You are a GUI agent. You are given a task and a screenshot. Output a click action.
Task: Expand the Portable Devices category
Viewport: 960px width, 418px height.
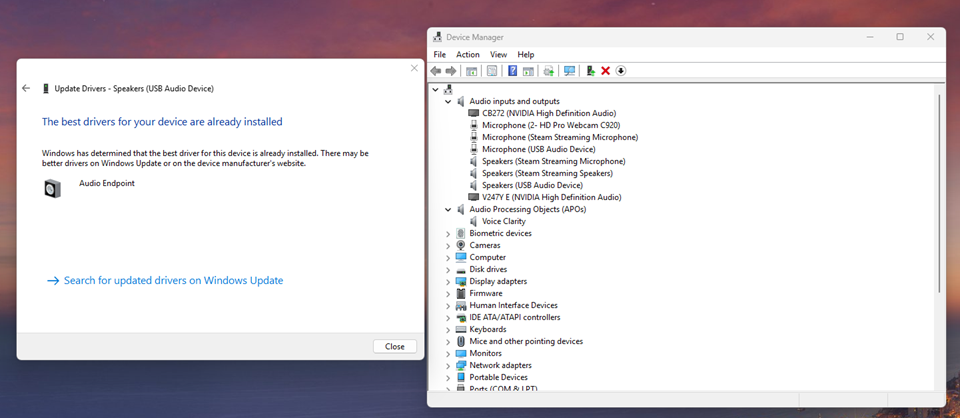pyautogui.click(x=448, y=378)
